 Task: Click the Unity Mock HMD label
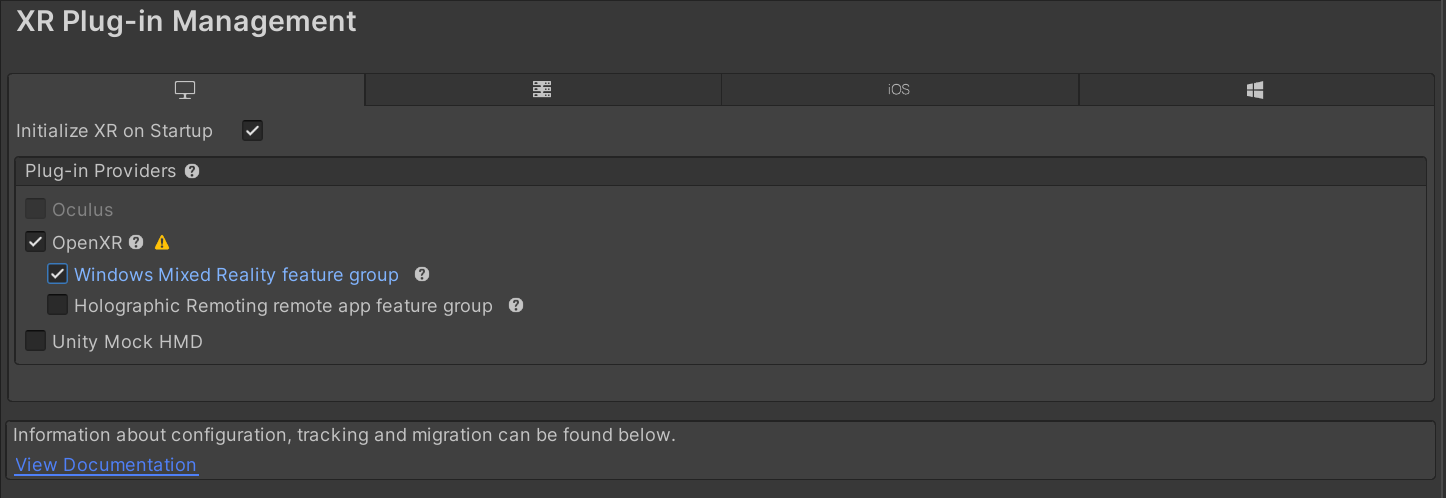127,342
